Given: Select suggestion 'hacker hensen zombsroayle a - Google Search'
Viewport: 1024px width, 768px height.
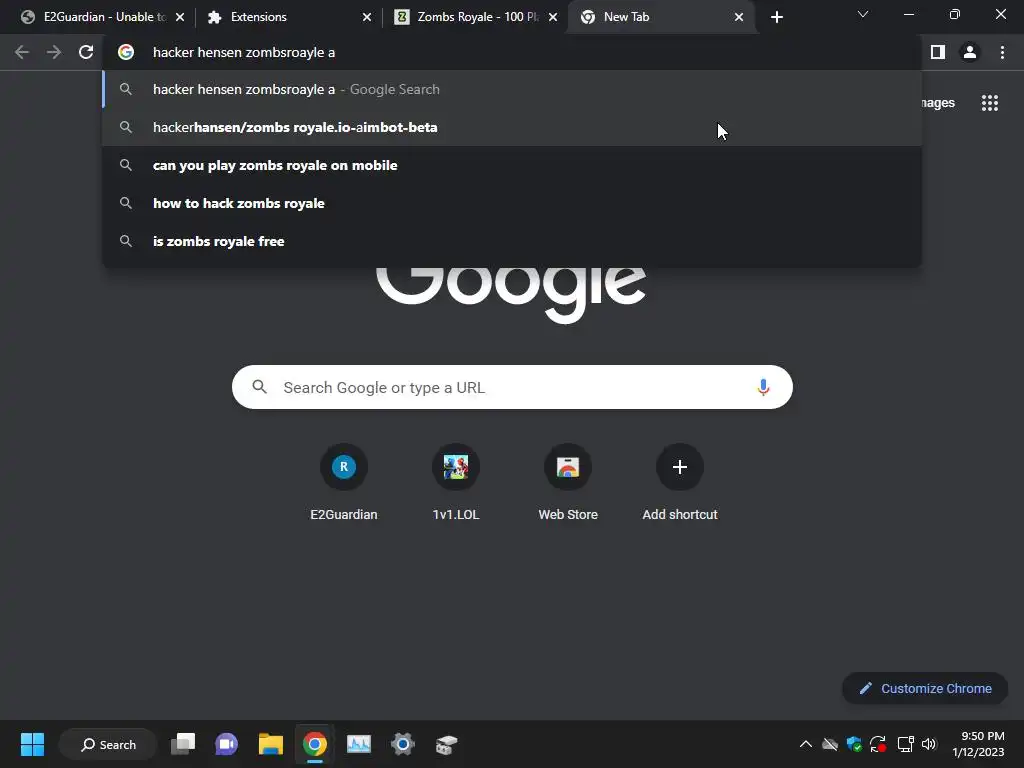Looking at the screenshot, I should tap(512, 89).
